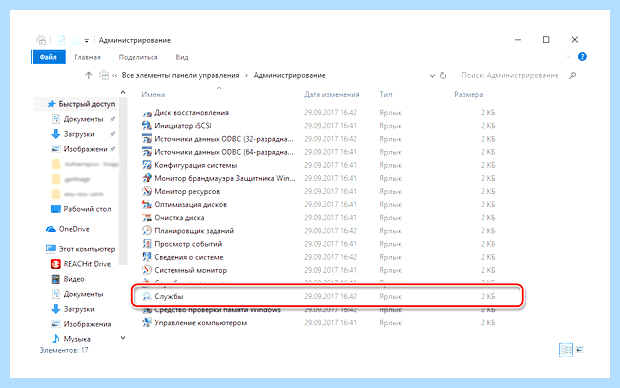Switch to large icons view
Viewport: 620px width, 388px height.
580,350
